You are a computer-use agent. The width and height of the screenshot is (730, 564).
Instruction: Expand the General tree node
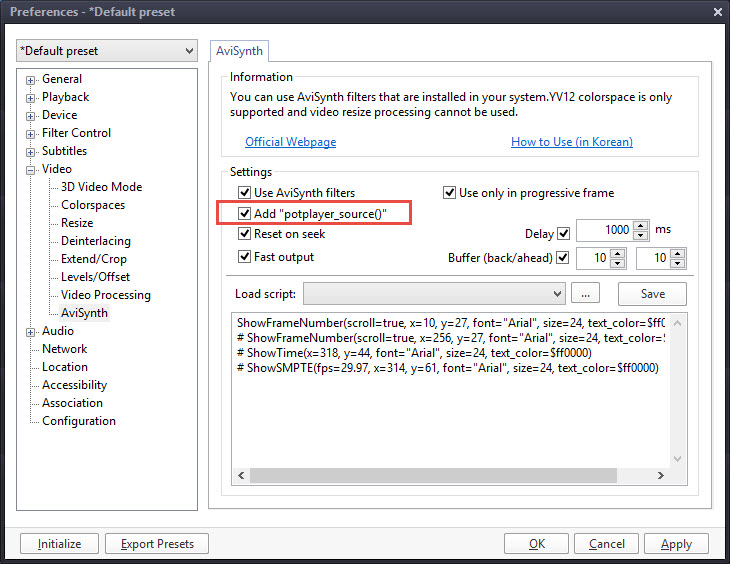[x=30, y=80]
